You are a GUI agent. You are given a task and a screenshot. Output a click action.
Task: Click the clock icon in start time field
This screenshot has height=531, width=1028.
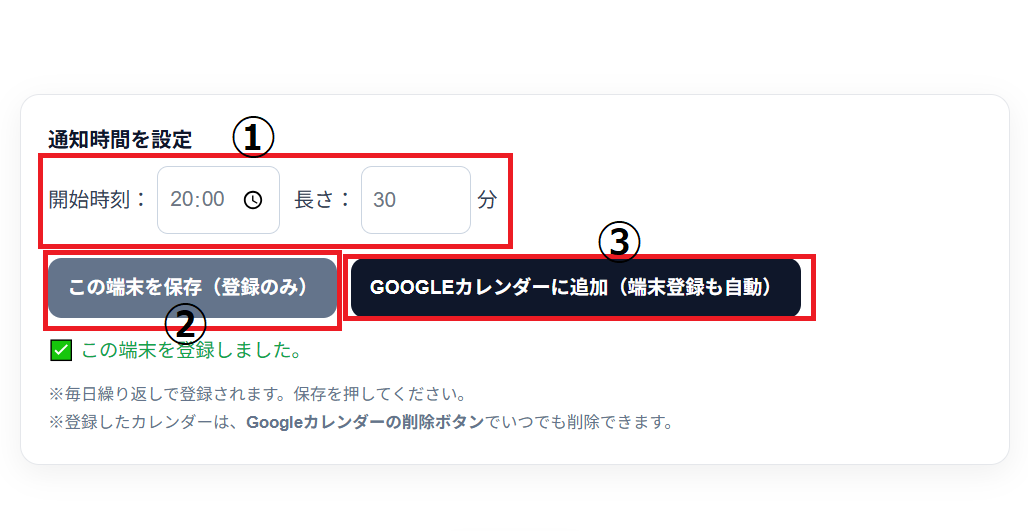[x=253, y=200]
